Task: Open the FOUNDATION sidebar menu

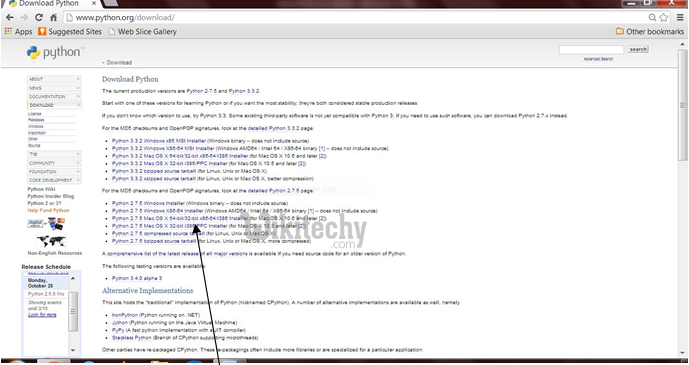Action: pos(54,172)
